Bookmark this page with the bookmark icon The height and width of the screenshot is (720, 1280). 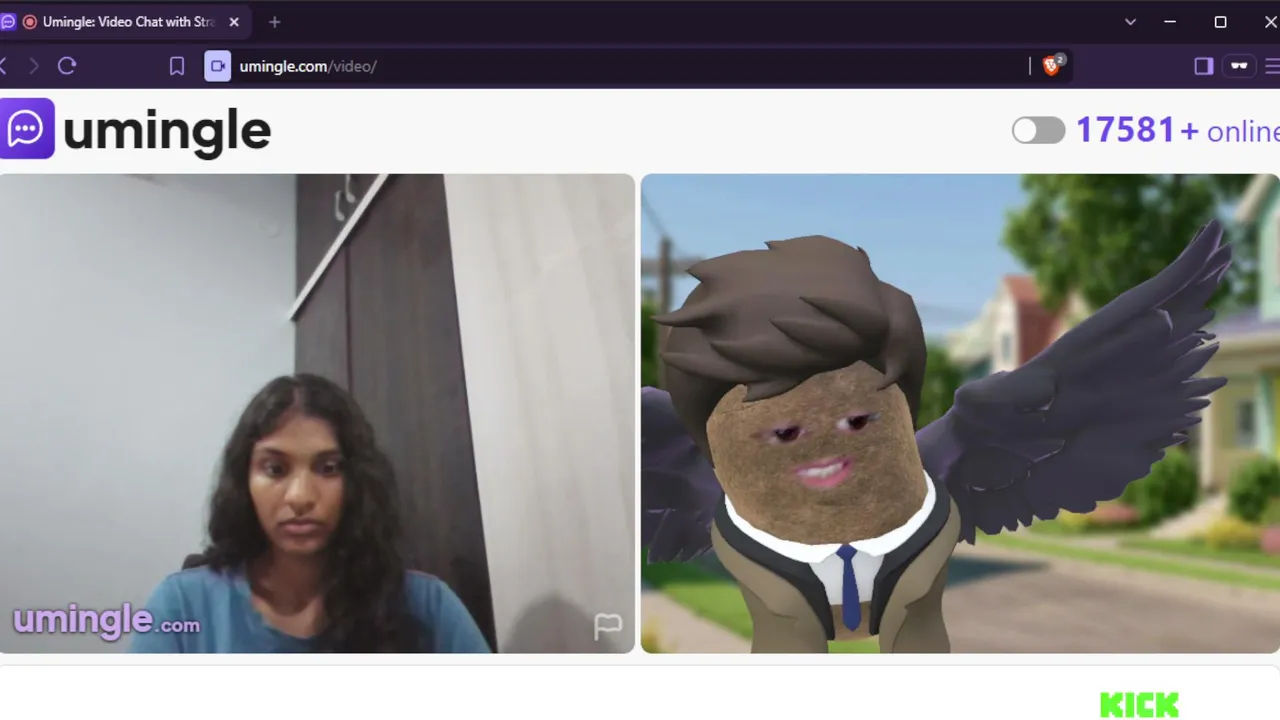pyautogui.click(x=177, y=66)
